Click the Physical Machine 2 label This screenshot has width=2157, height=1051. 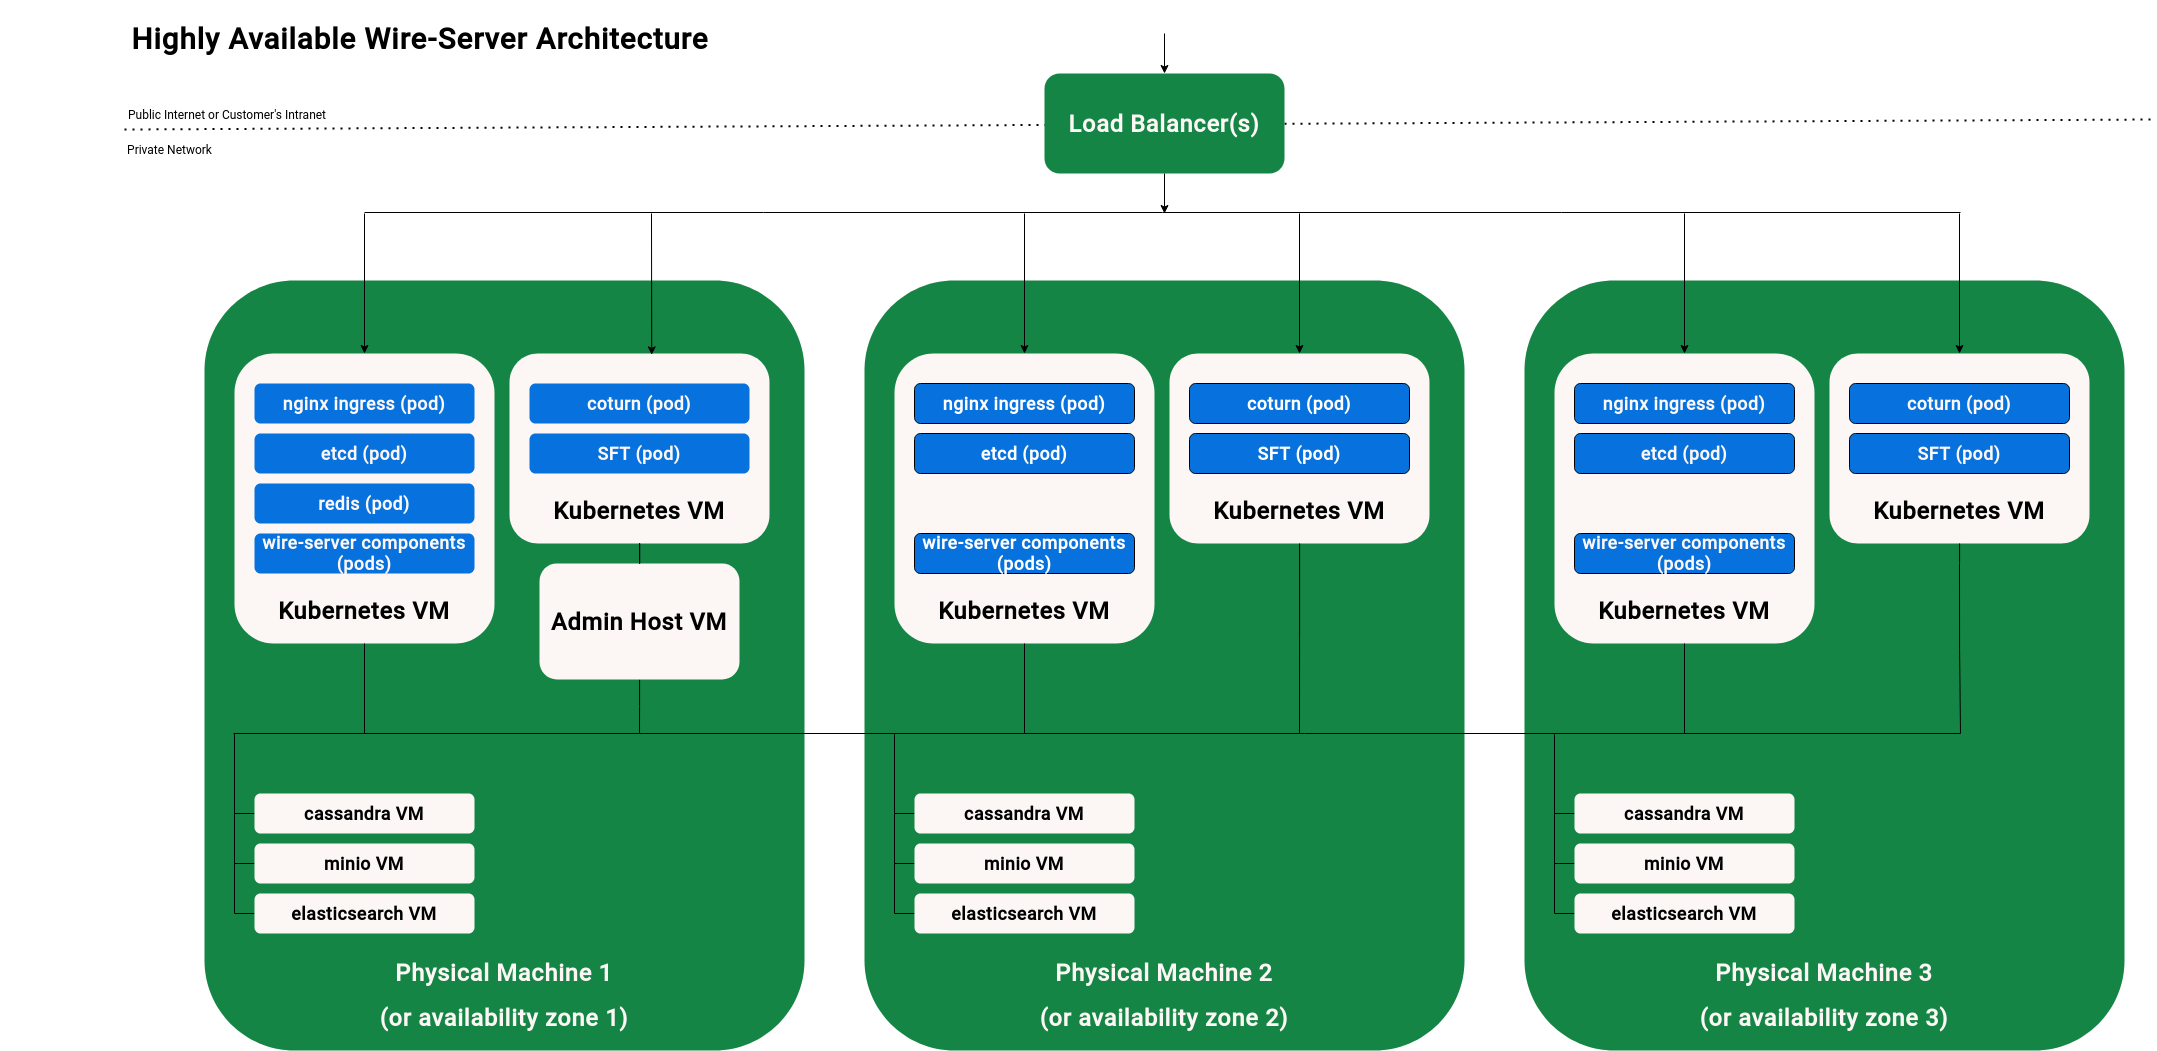tap(1164, 972)
